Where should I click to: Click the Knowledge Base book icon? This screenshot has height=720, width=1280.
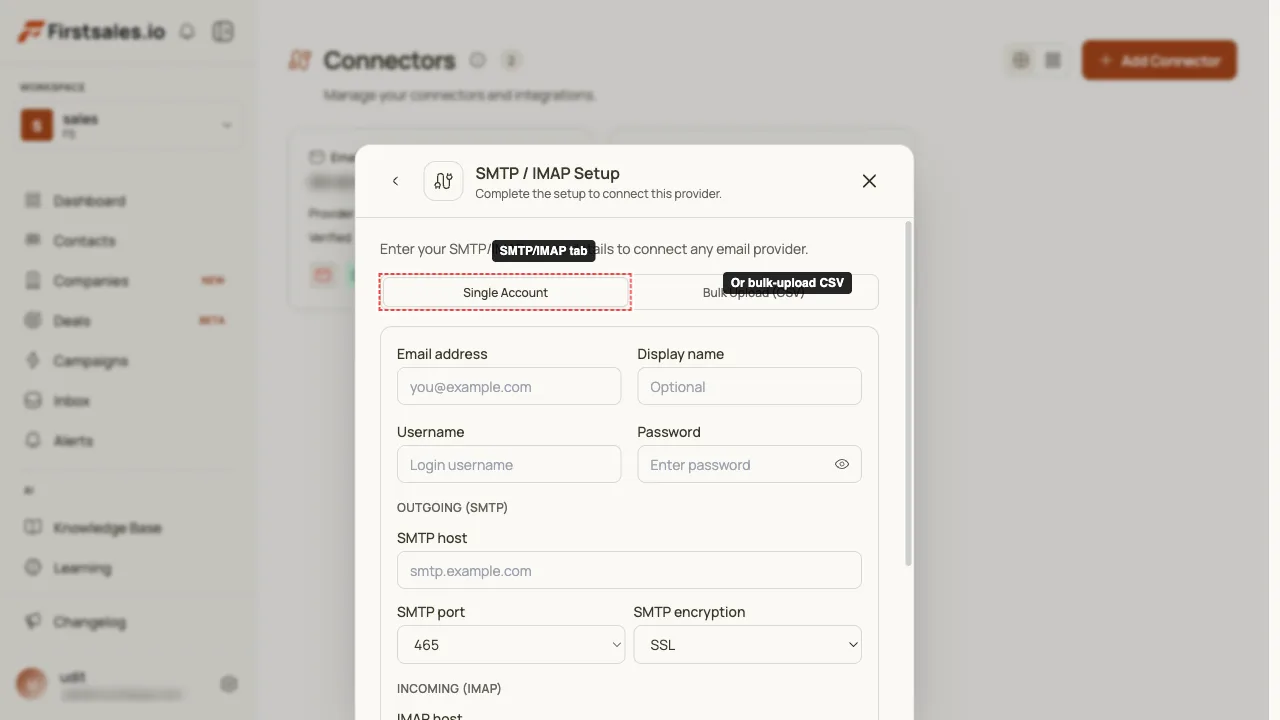pyautogui.click(x=33, y=528)
